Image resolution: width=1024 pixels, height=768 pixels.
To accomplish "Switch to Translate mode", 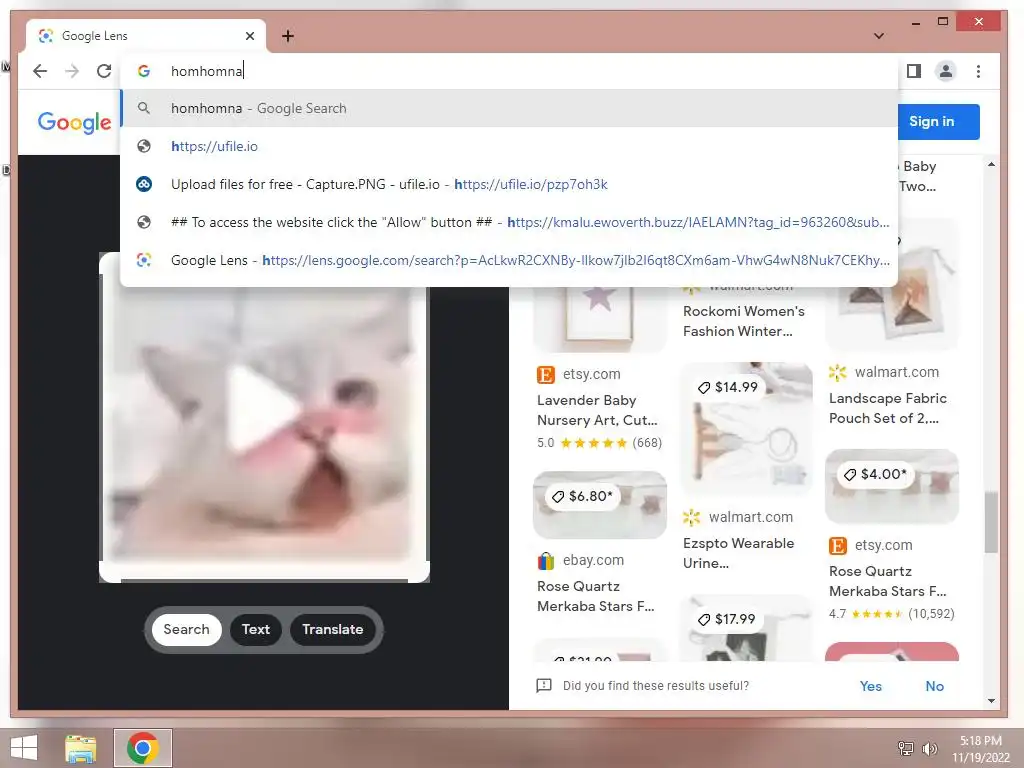I will [x=332, y=630].
